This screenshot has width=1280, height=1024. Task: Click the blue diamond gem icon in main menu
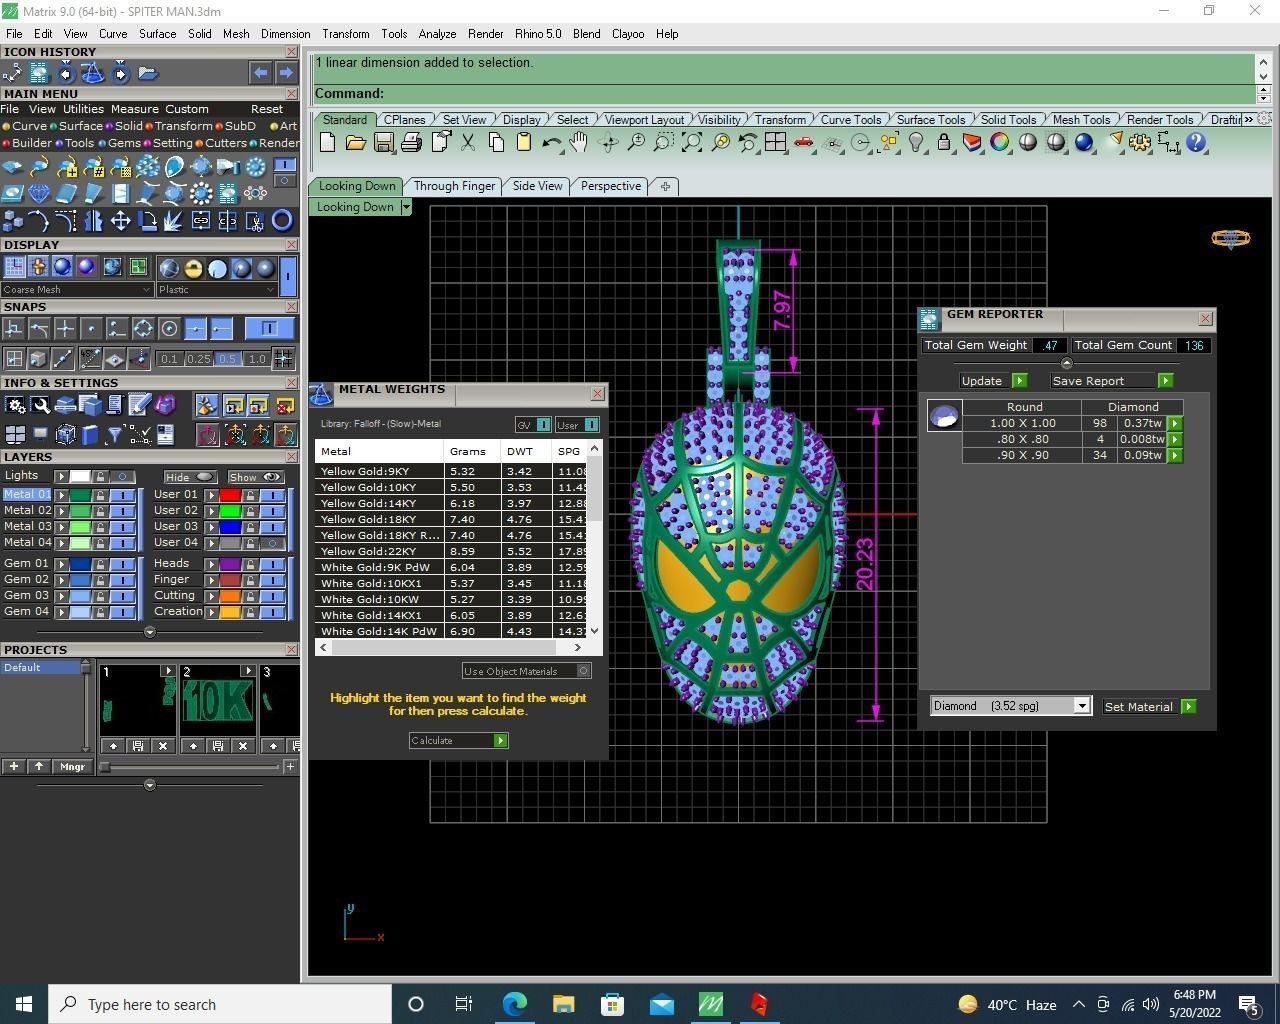39,193
